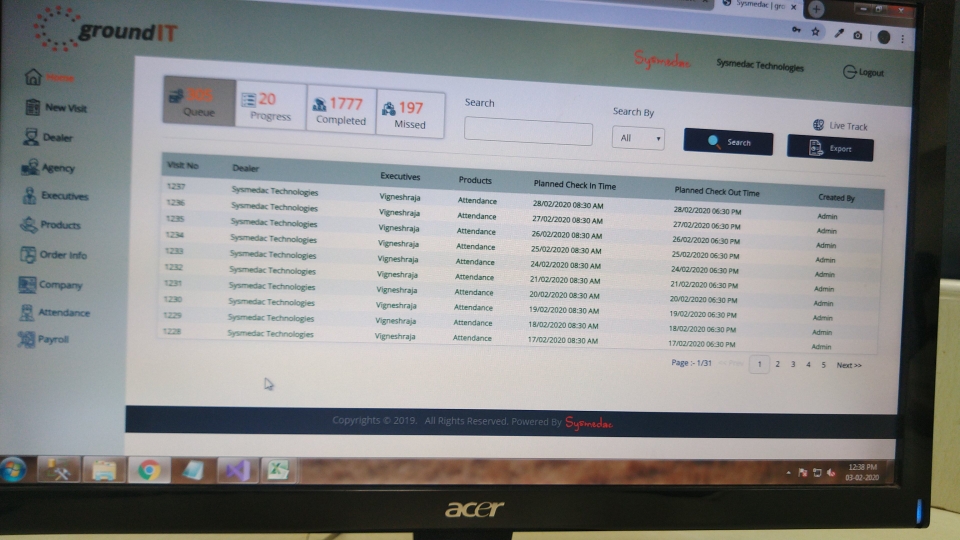Viewport: 960px width, 540px height.
Task: Open the Home sidebar icon
Action: (x=33, y=77)
